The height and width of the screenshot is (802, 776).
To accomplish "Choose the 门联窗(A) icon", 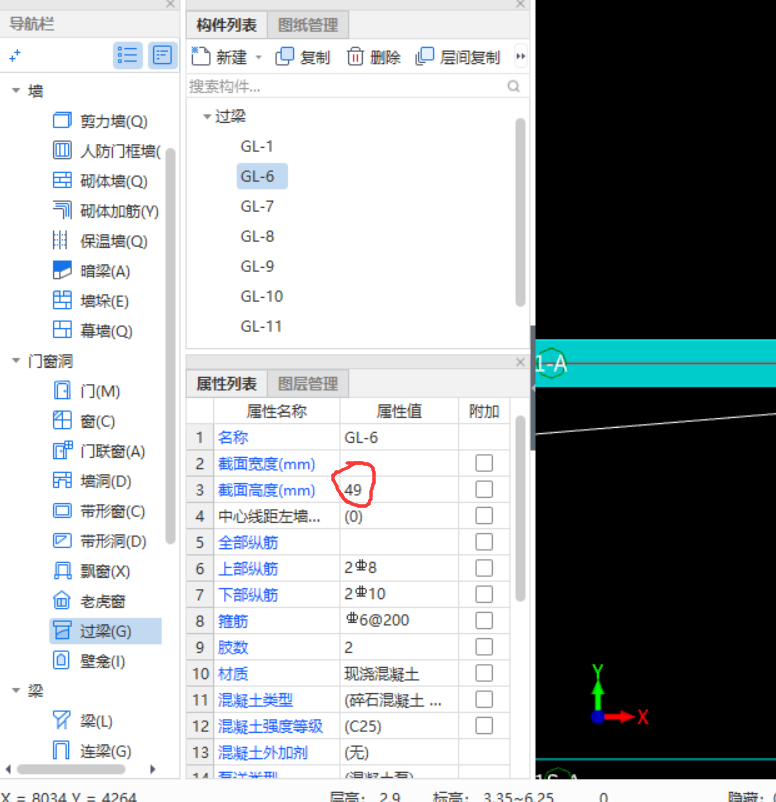I will (62, 451).
